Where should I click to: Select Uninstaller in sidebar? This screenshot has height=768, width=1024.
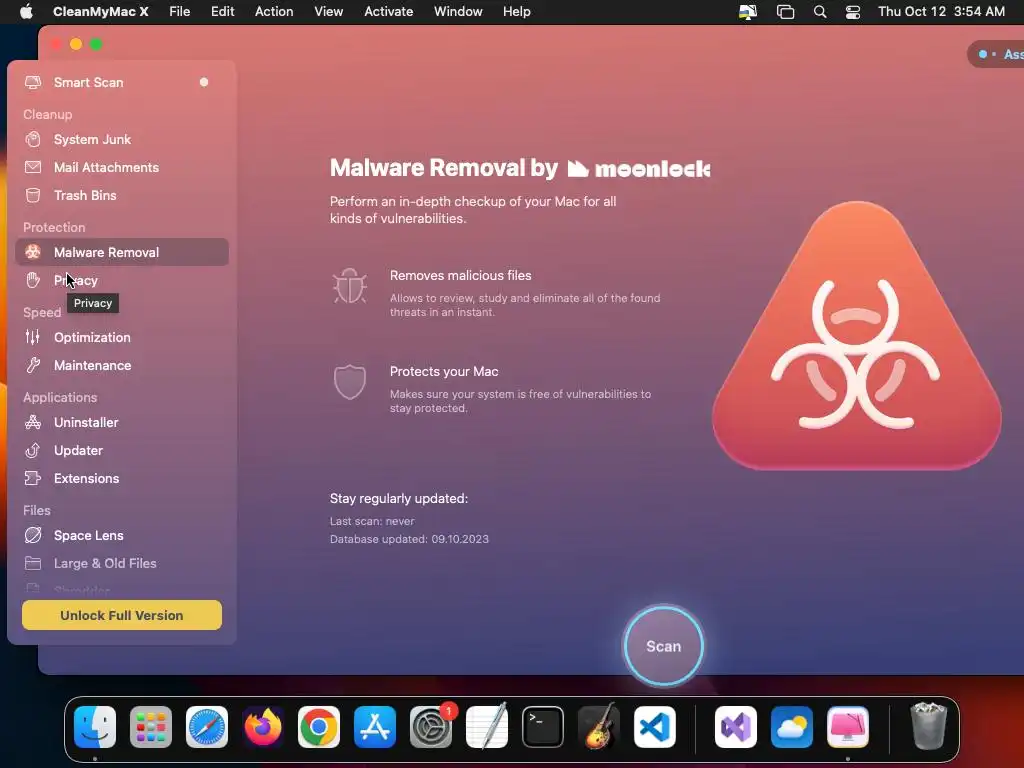[121, 422]
